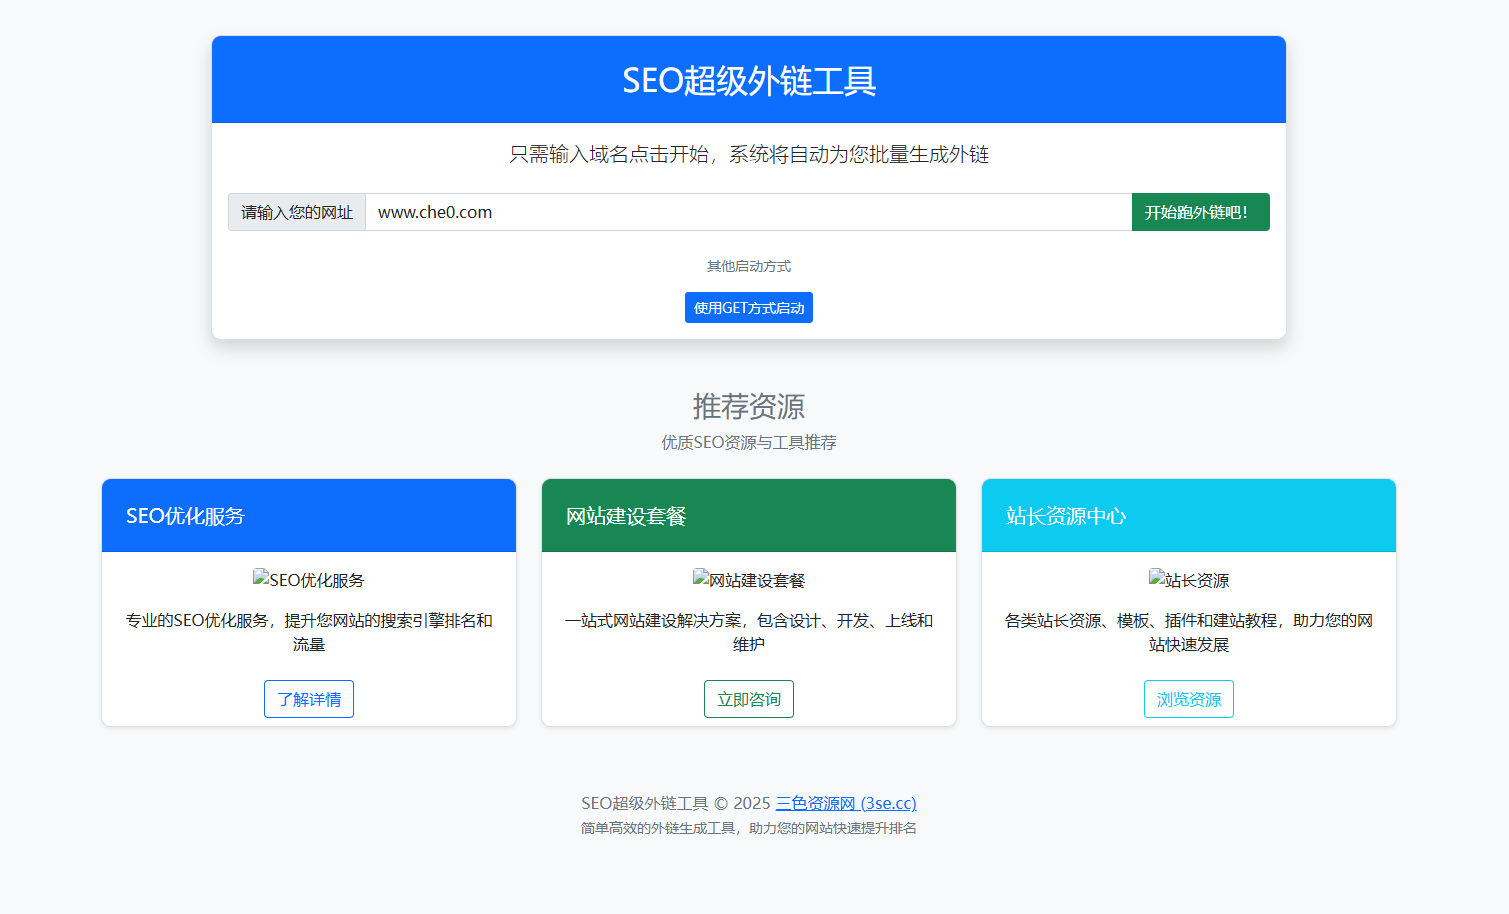Click the 只需输入域名点击开始 instruction text
The image size is (1509, 914).
click(748, 154)
